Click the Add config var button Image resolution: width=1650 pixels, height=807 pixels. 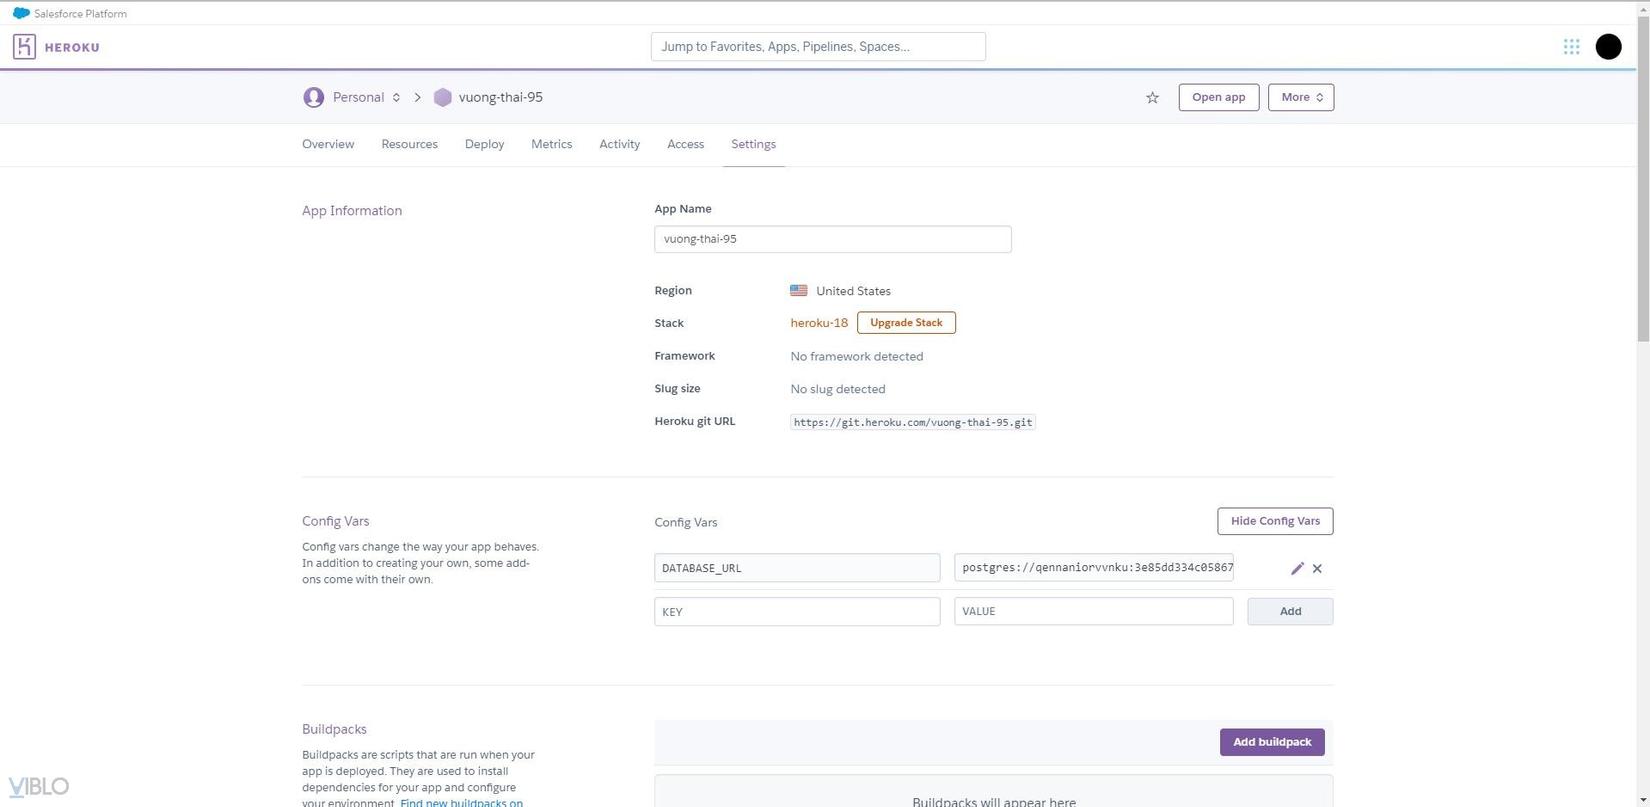click(x=1290, y=611)
